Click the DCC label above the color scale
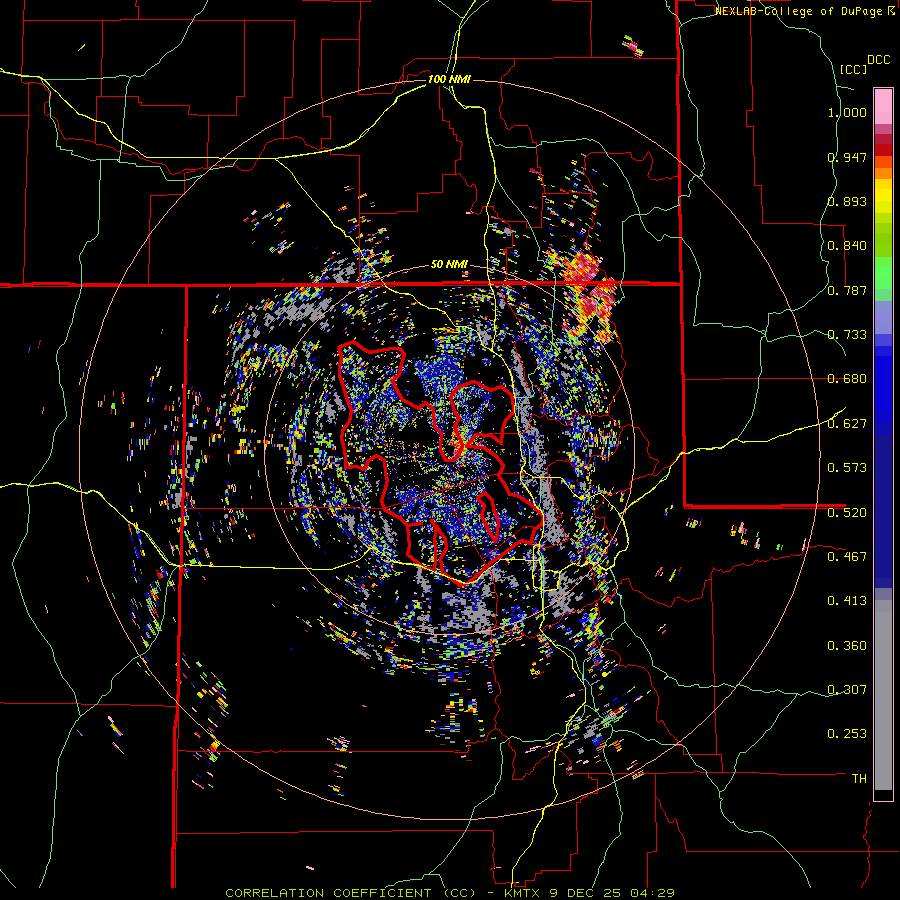The height and width of the screenshot is (900, 900). click(878, 60)
